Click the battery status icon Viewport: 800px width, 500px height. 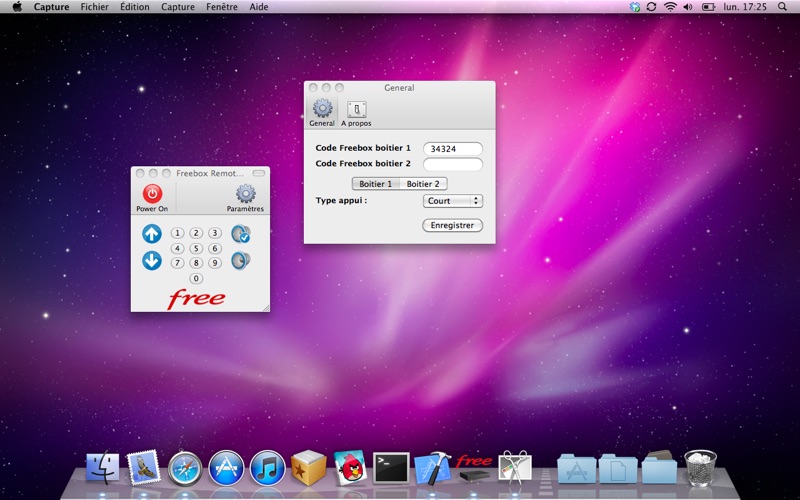click(x=709, y=7)
